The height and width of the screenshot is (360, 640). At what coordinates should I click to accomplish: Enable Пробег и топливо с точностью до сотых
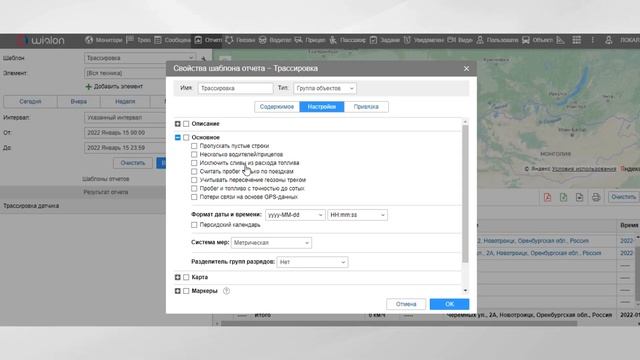tap(194, 189)
